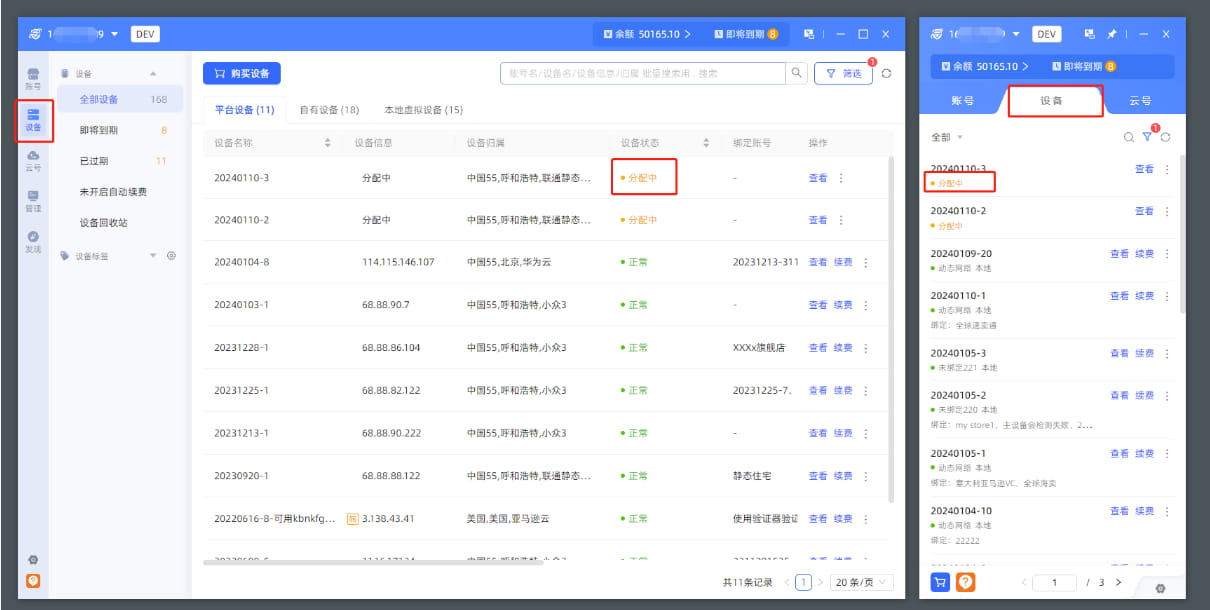Refresh the device list in the main window
The width and height of the screenshot is (1210, 610).
(x=886, y=73)
